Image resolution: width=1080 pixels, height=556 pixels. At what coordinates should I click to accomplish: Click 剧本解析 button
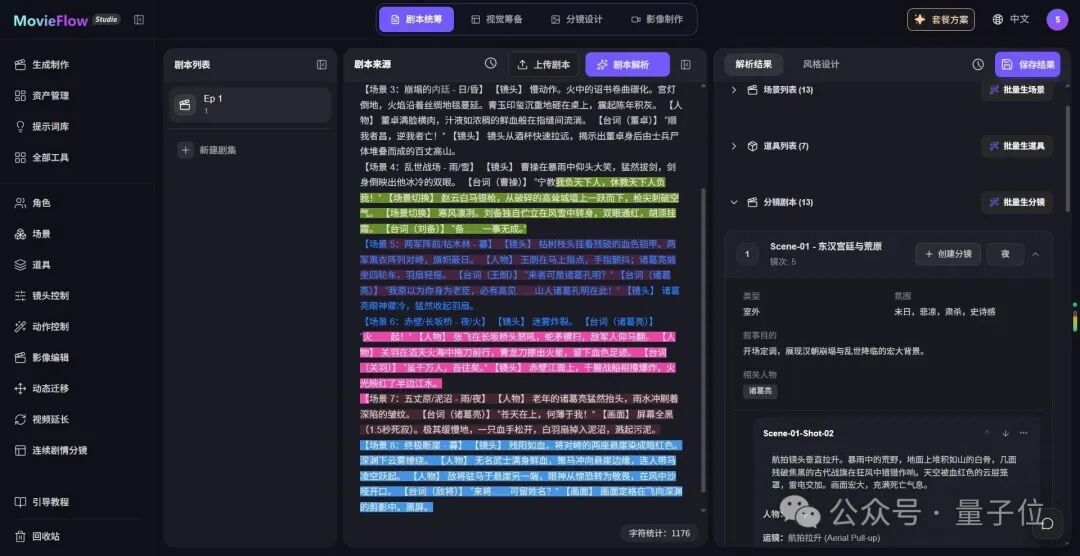pos(627,65)
